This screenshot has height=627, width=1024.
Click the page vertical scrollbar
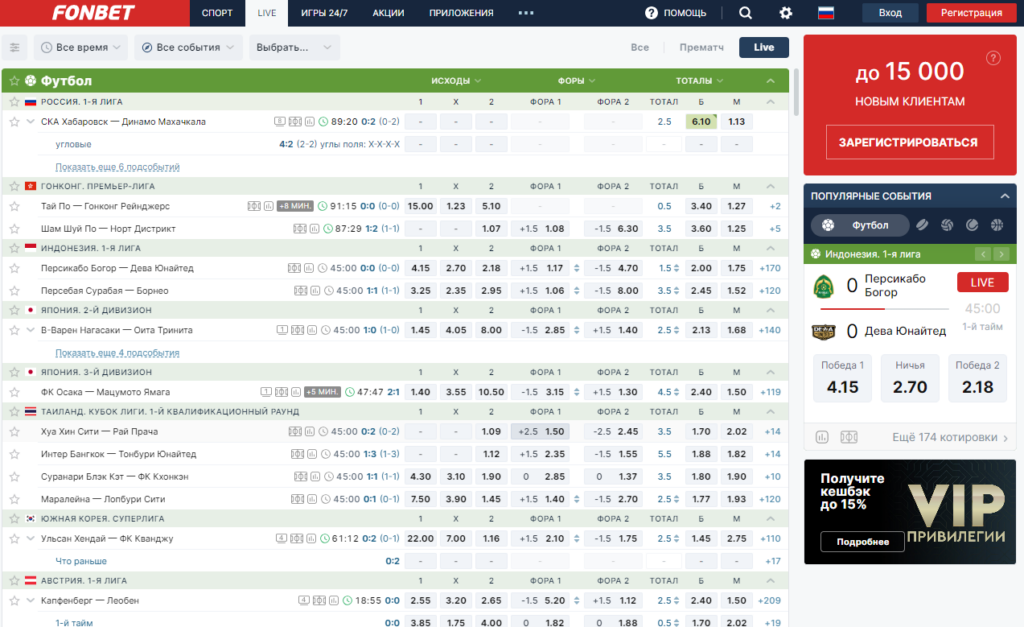pos(796,92)
